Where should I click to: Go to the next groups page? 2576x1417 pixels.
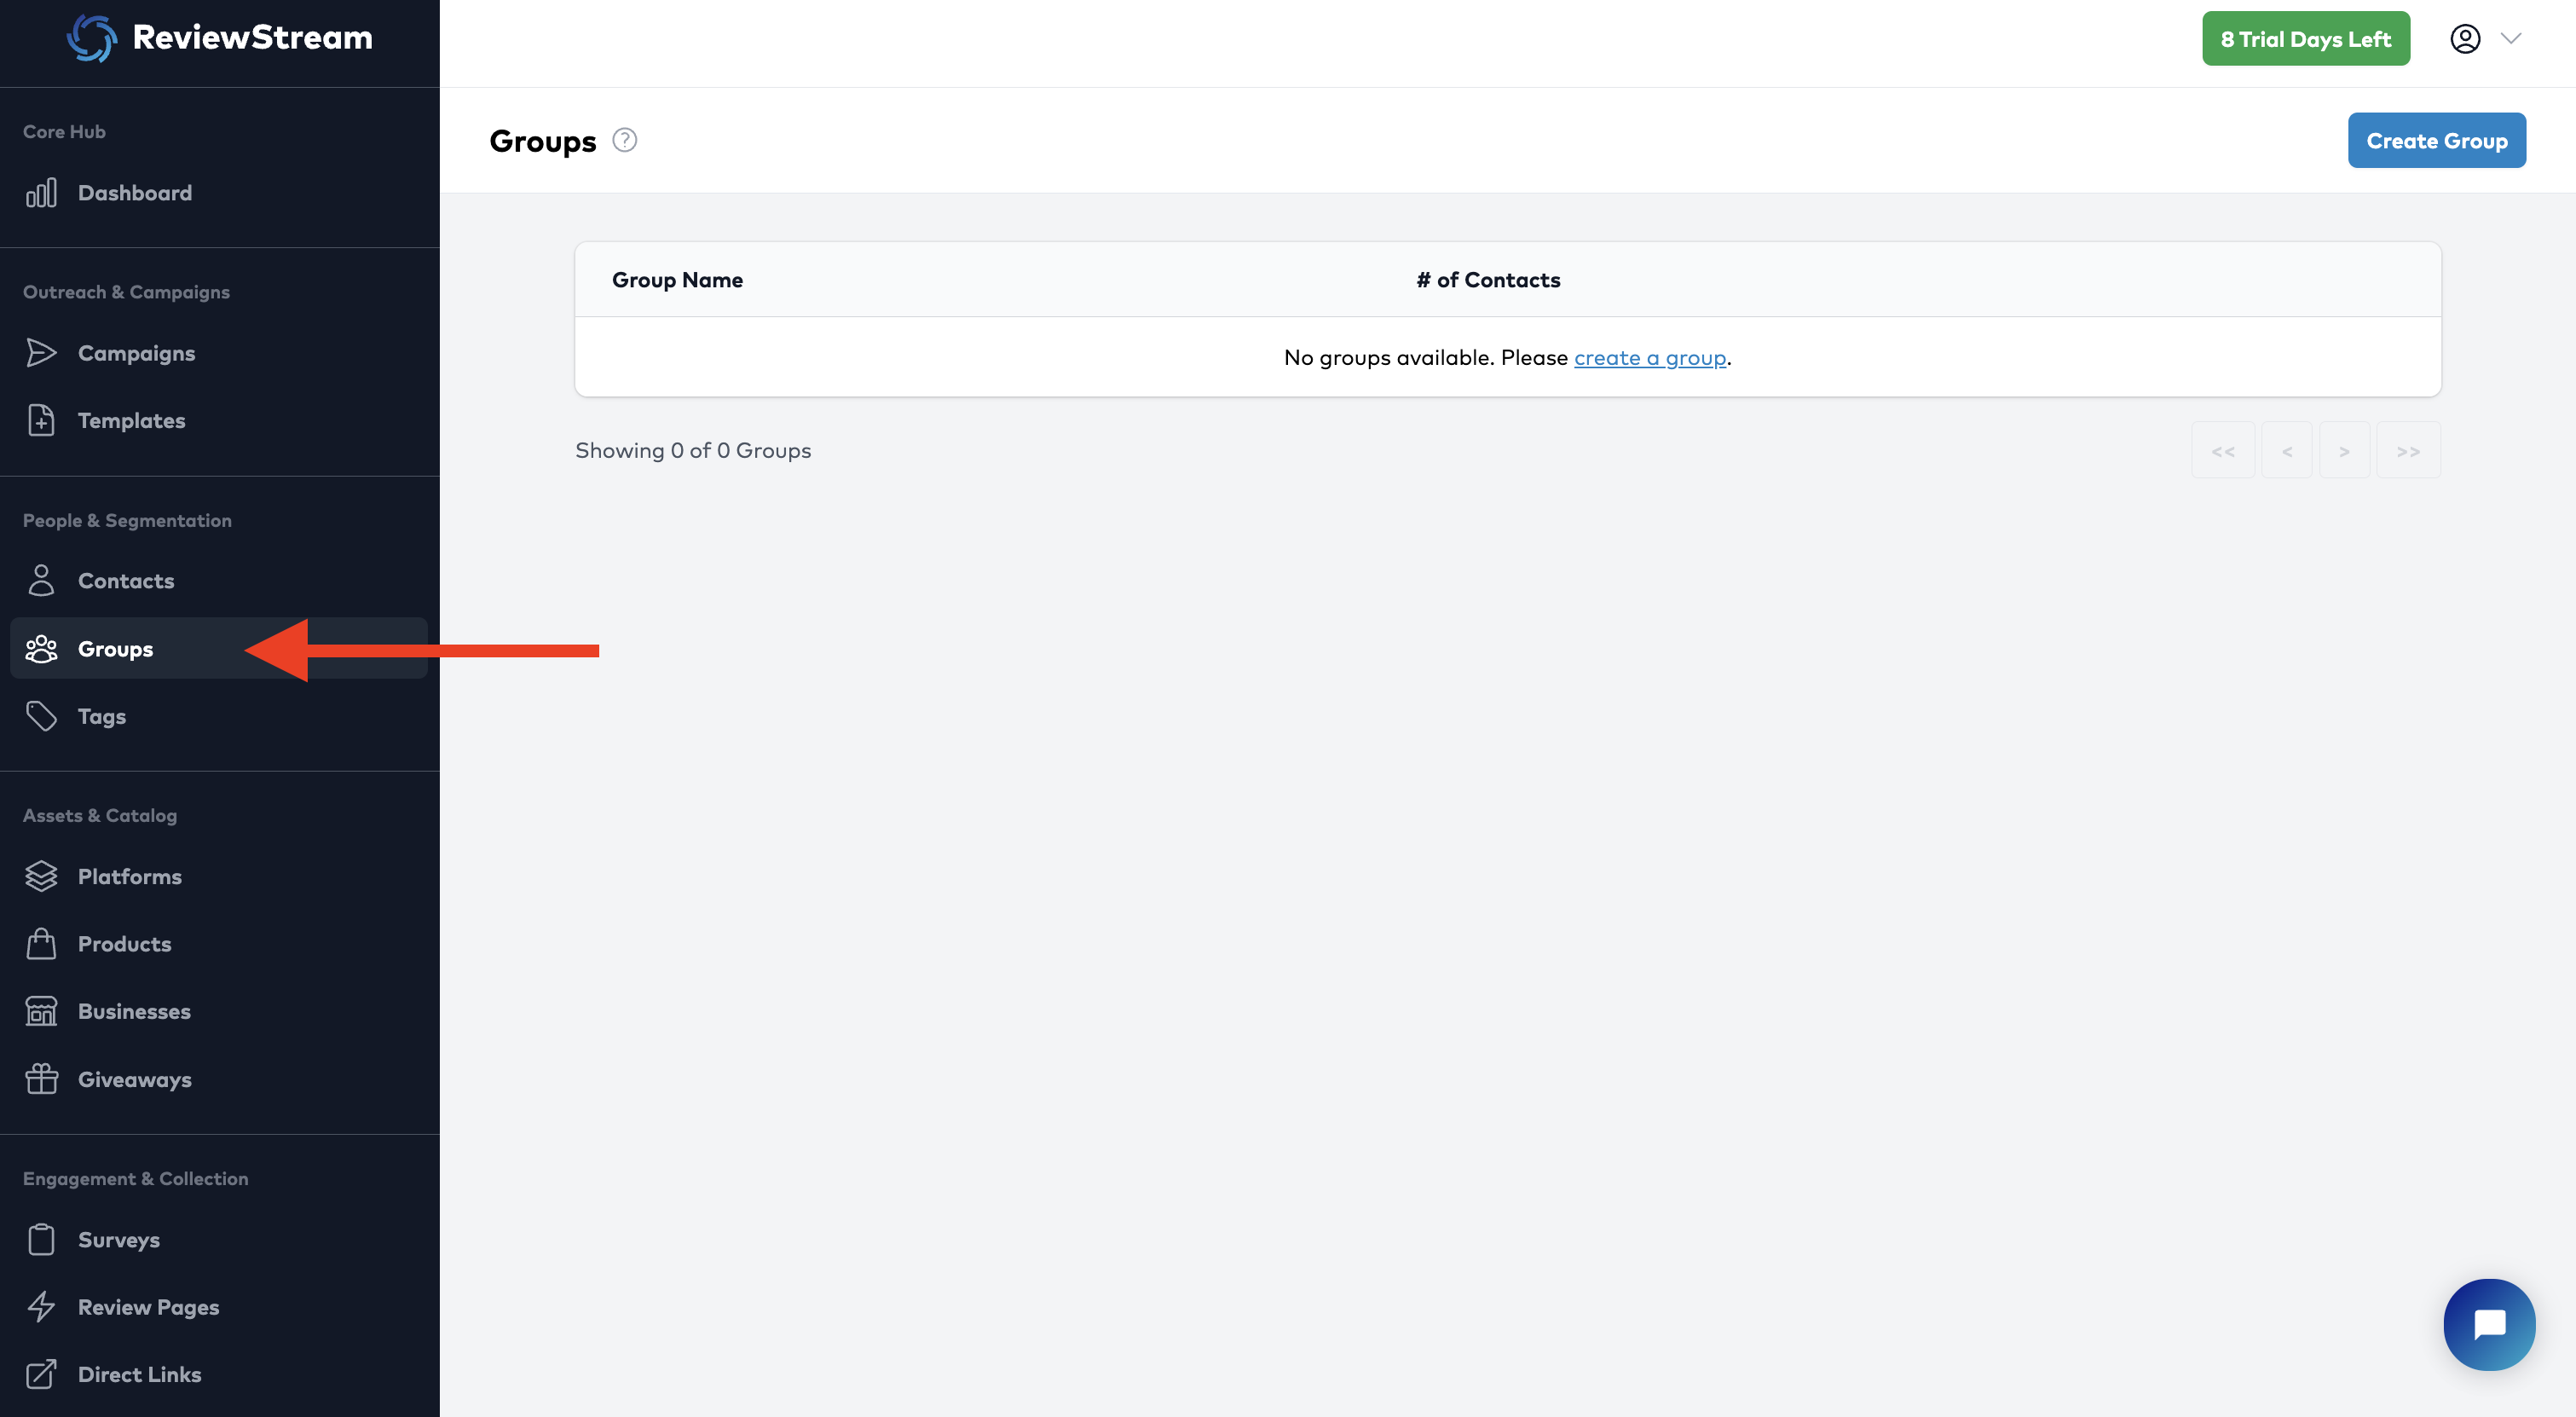coord(2343,451)
